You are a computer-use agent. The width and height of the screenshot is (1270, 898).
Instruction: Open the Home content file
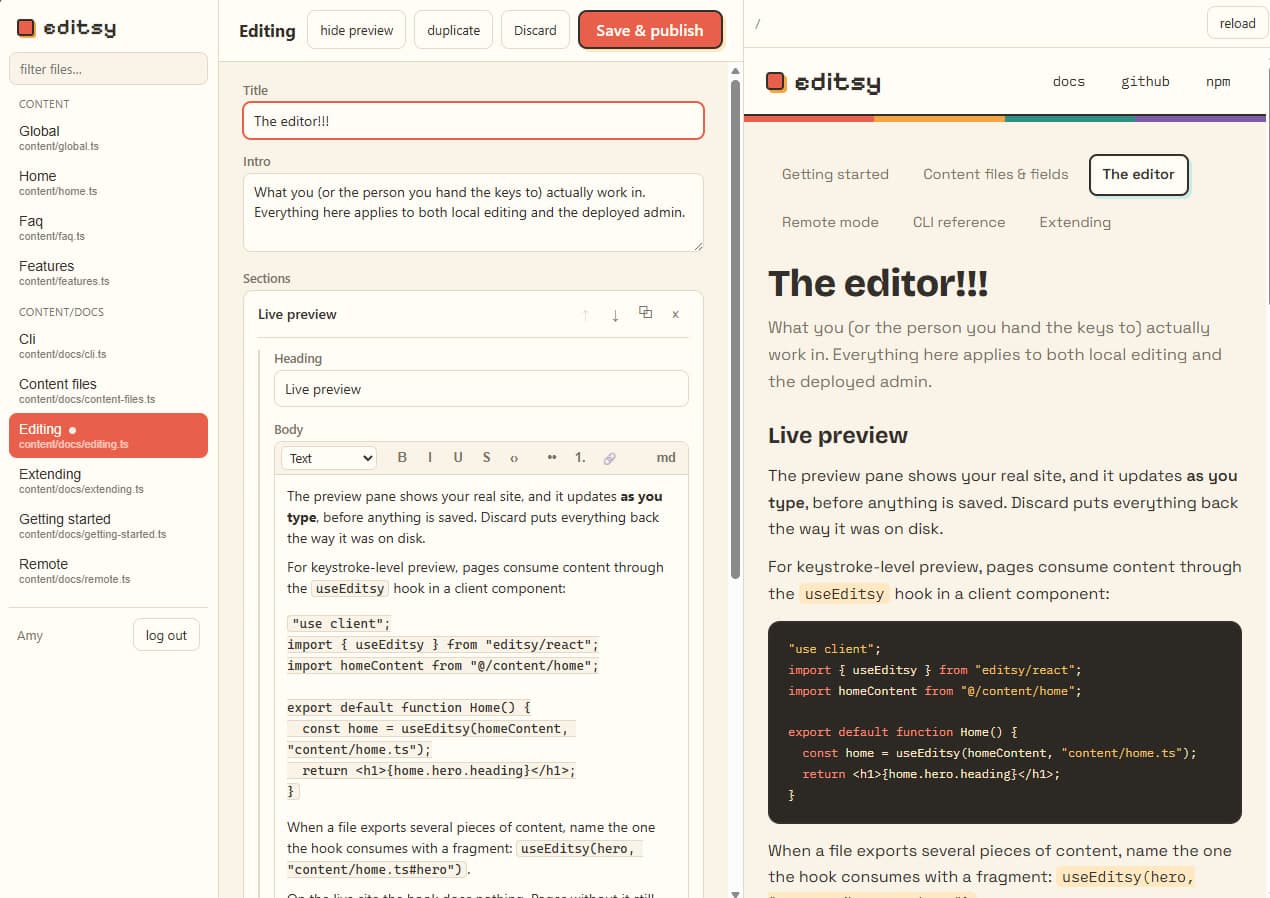click(108, 183)
